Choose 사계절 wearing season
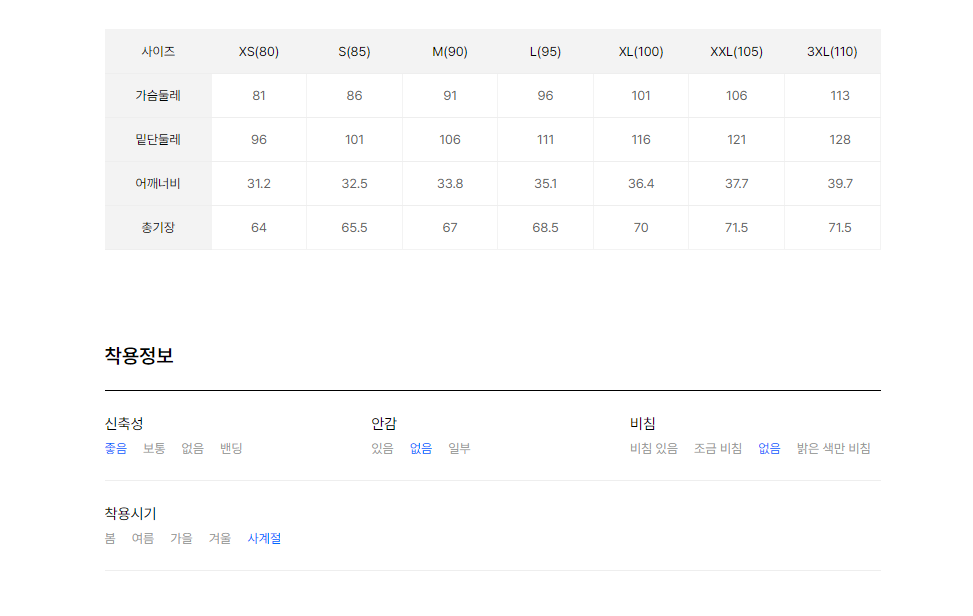 264,538
